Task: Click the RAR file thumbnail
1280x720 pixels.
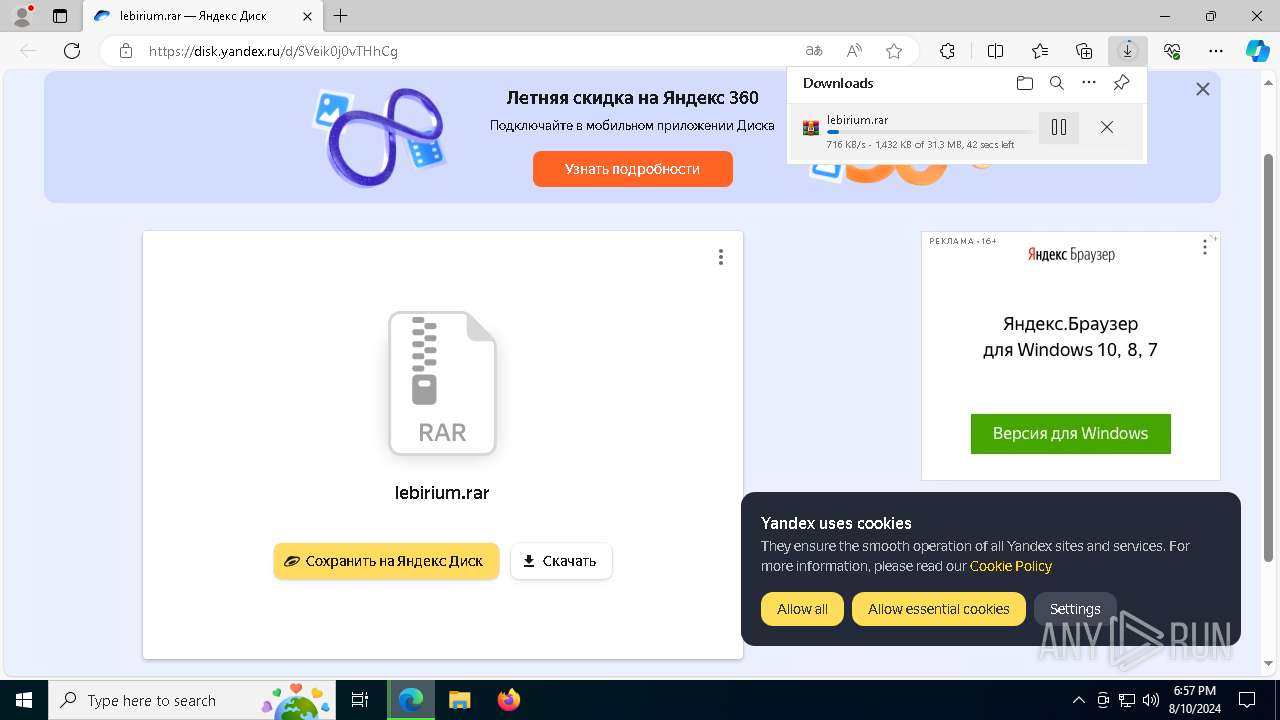Action: tap(442, 383)
